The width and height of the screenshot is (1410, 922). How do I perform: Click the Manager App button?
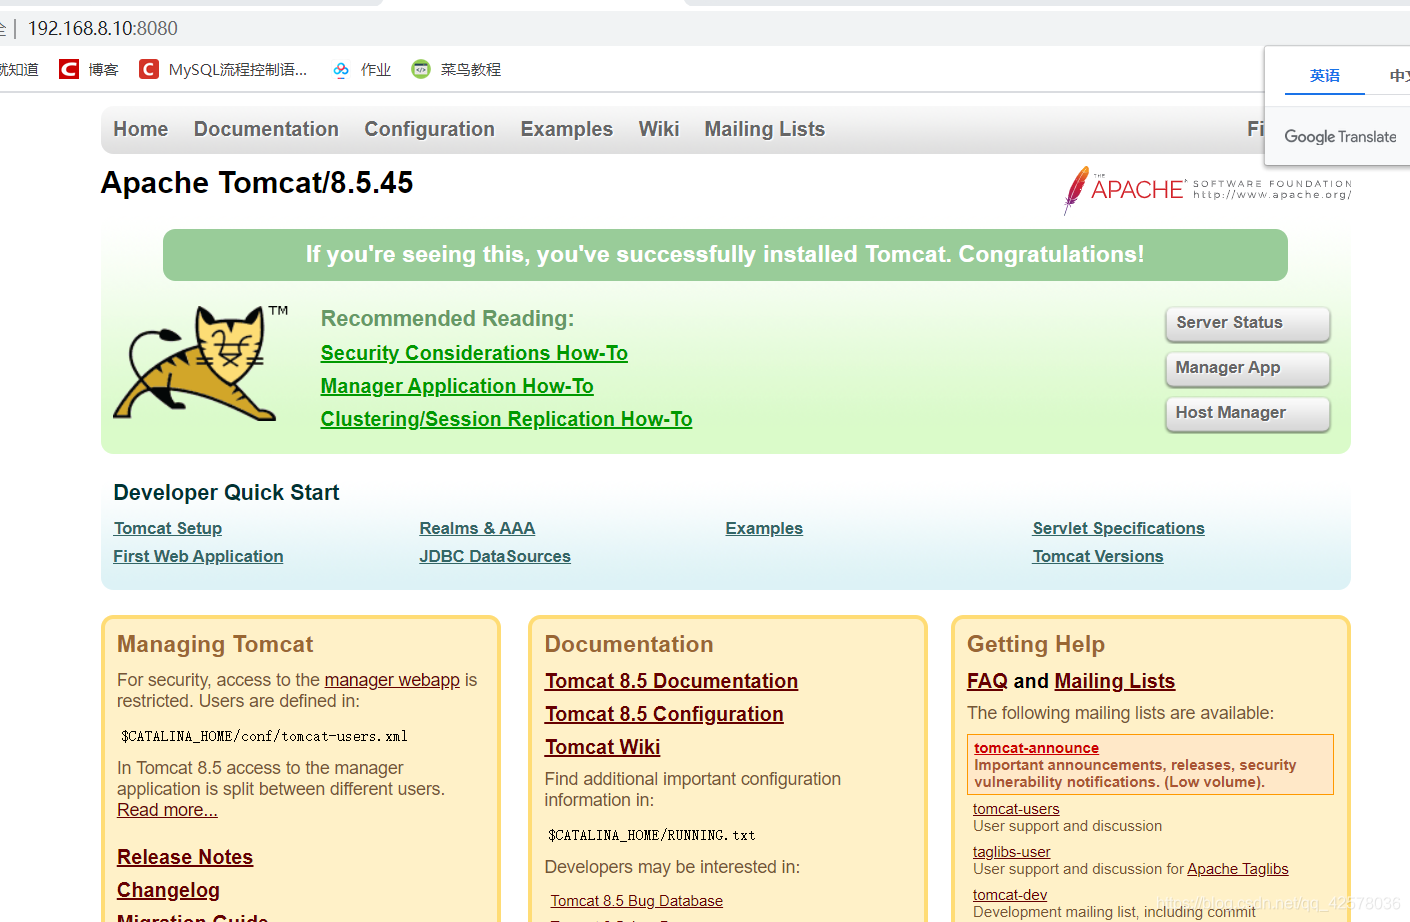(x=1248, y=368)
